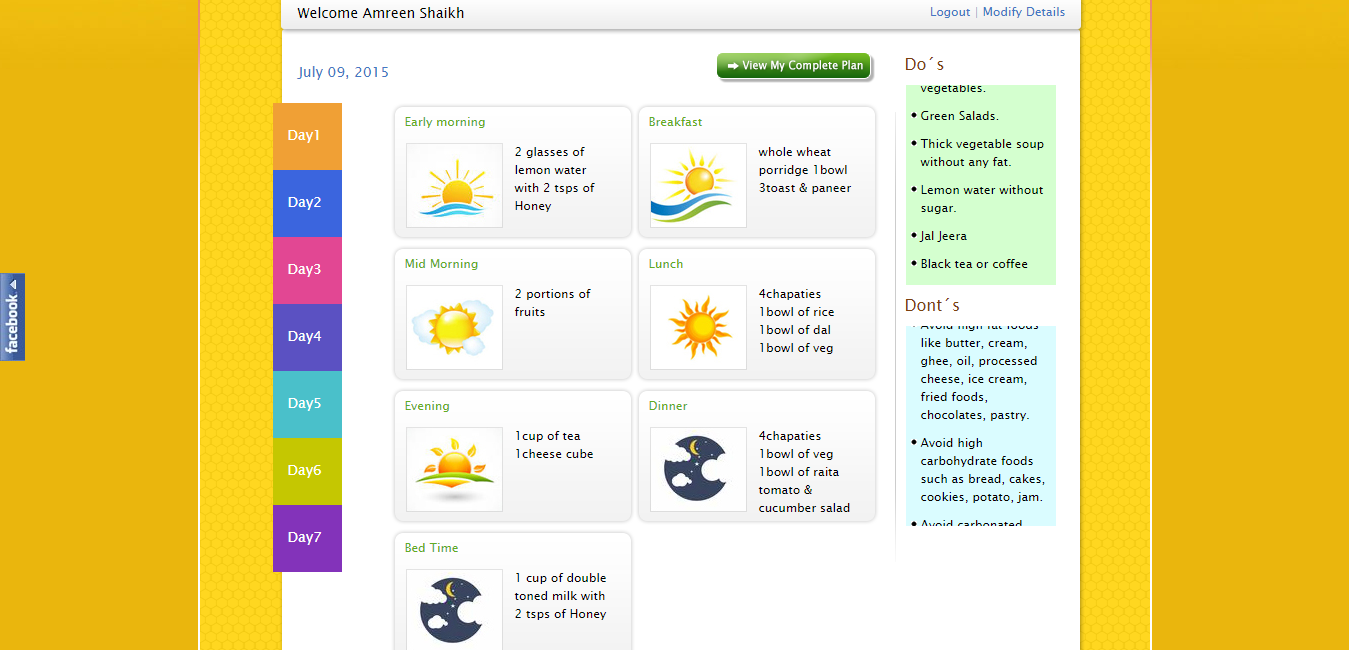Switch to the Day1 tab

(306, 136)
